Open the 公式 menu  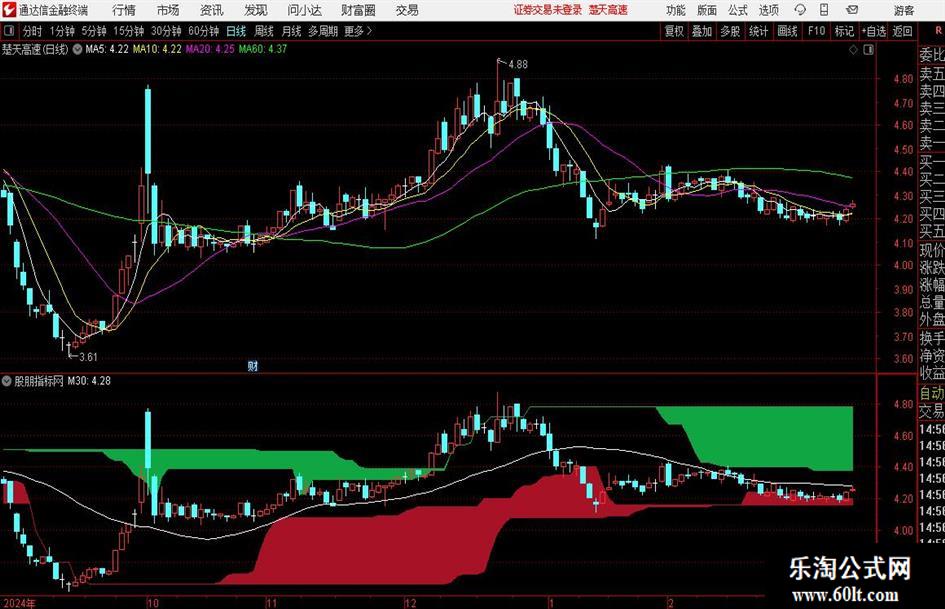pyautogui.click(x=737, y=10)
